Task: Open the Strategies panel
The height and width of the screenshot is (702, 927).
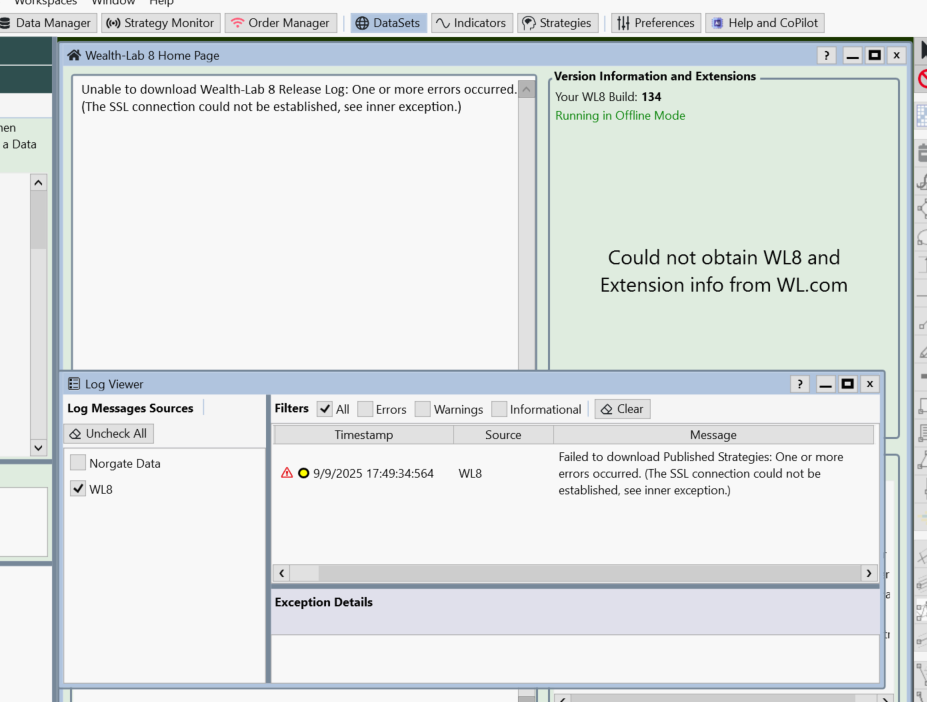Action: point(557,23)
